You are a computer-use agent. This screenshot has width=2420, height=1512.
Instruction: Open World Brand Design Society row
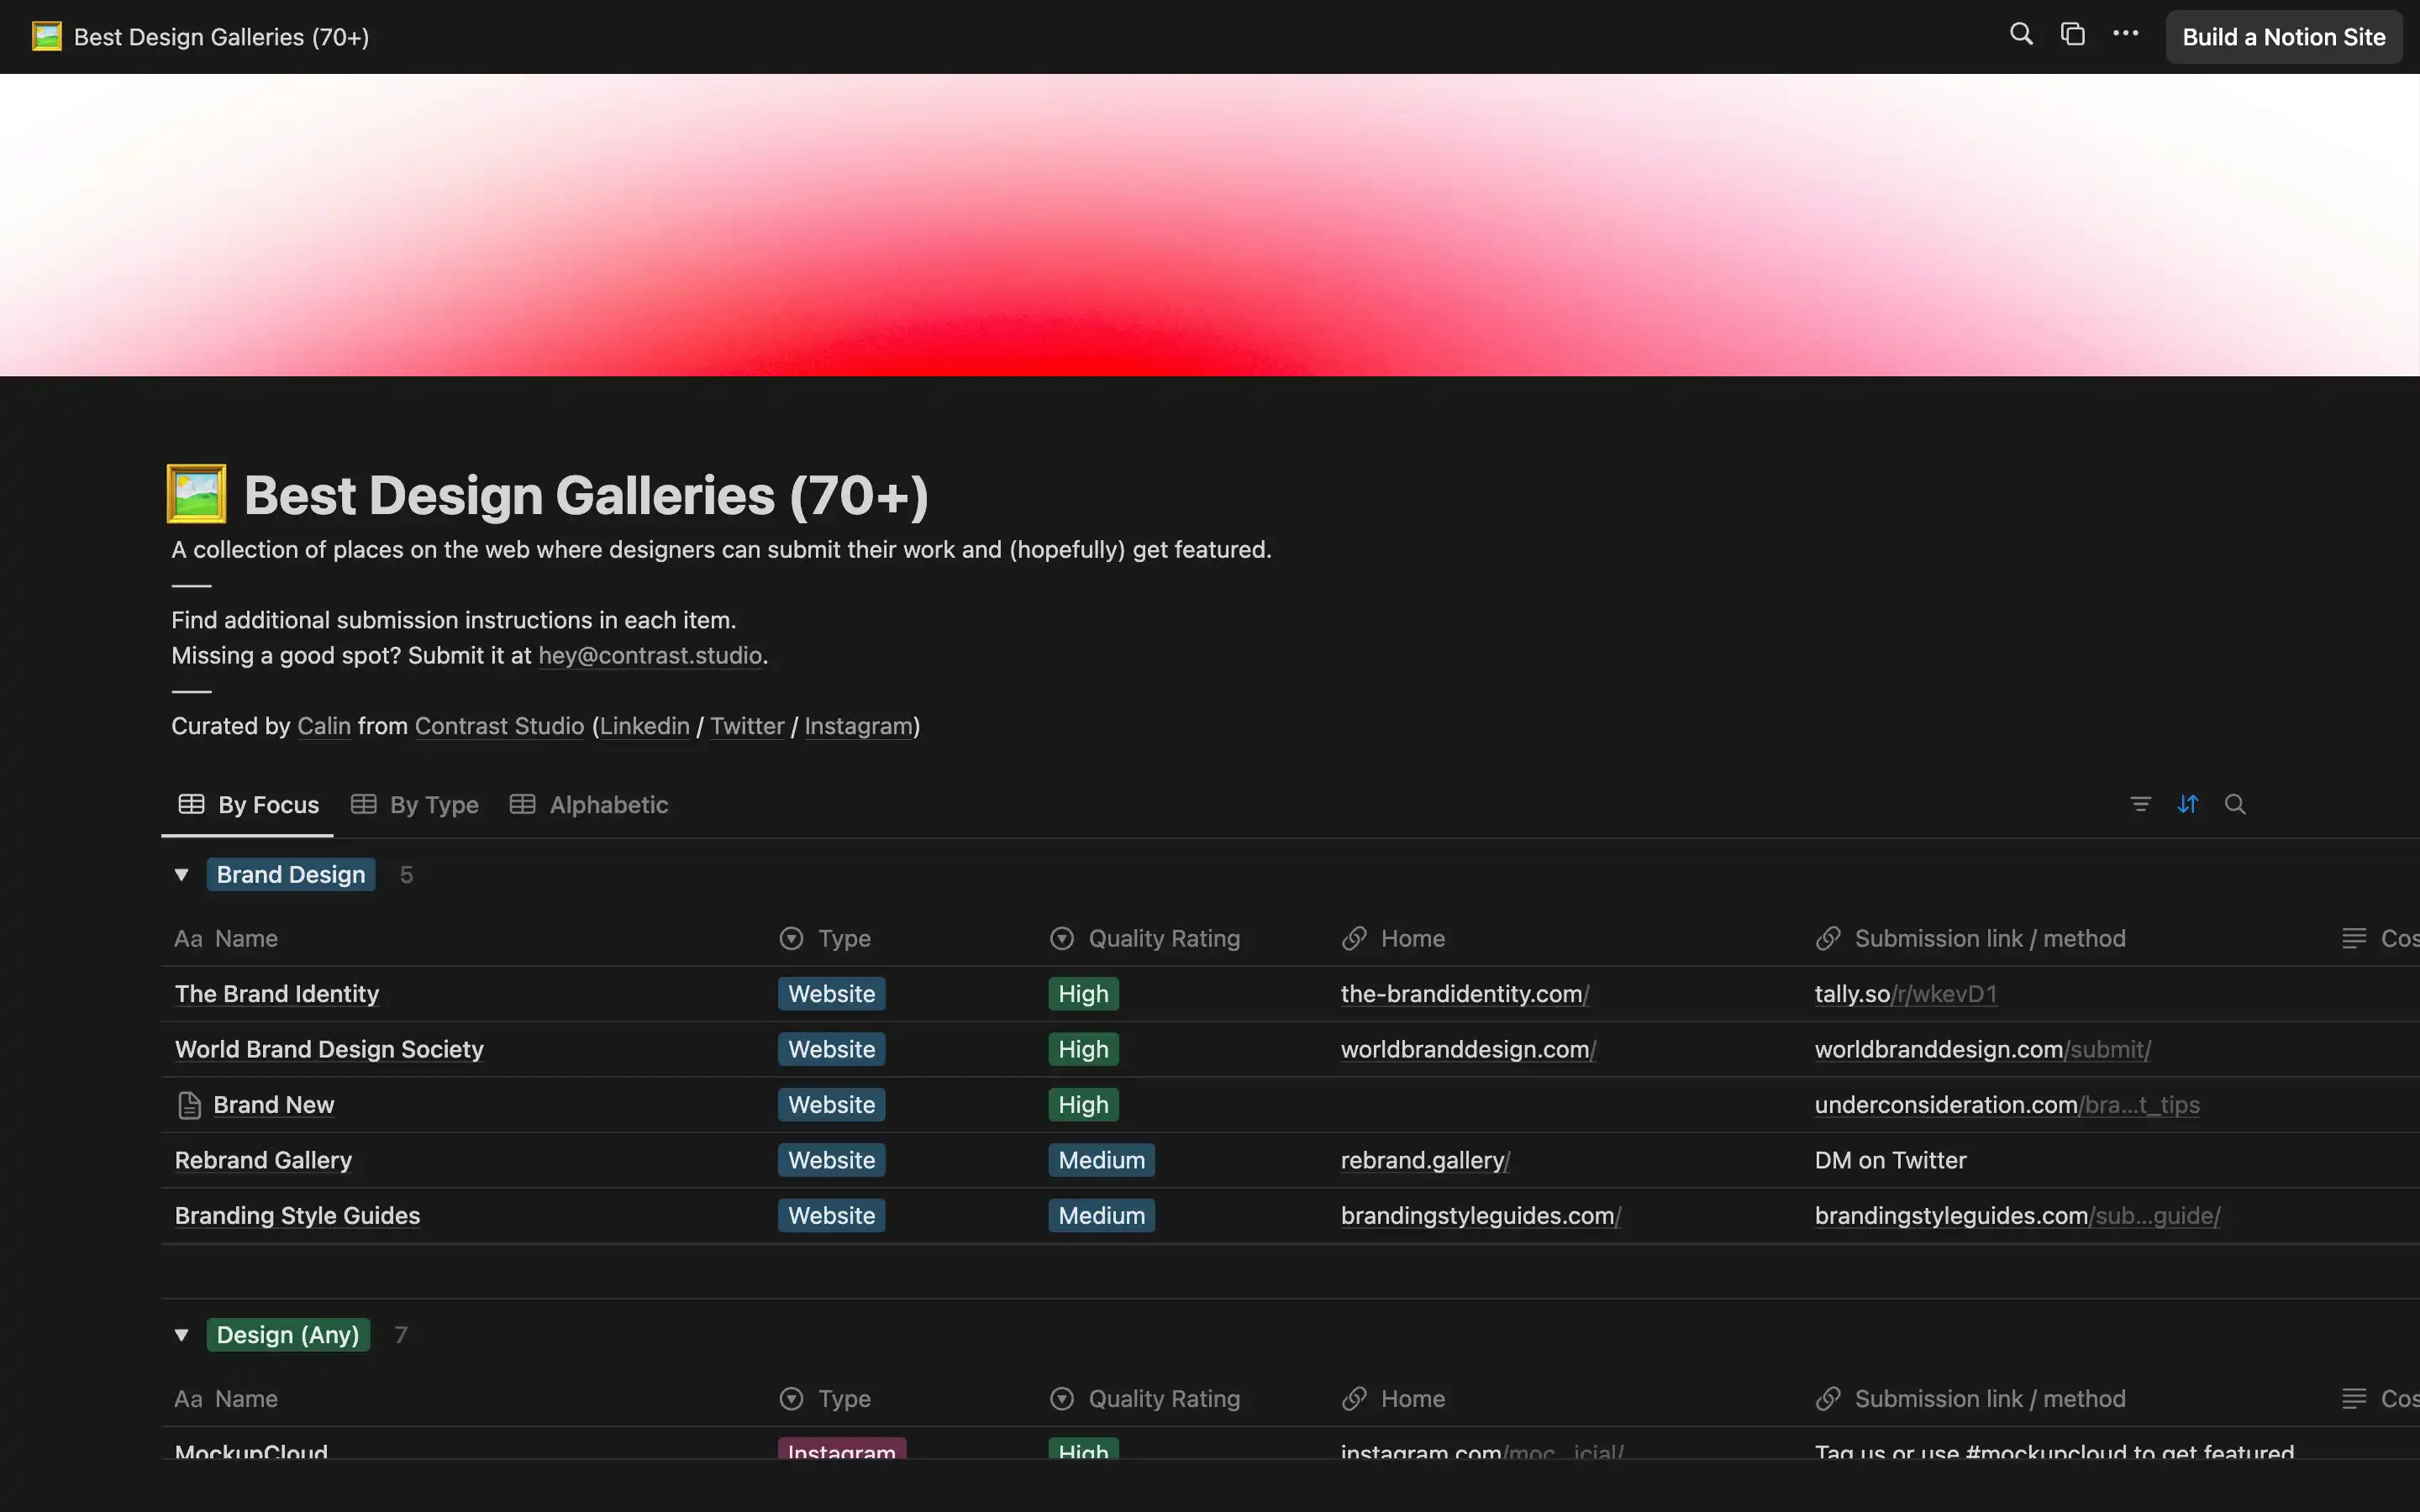[329, 1049]
